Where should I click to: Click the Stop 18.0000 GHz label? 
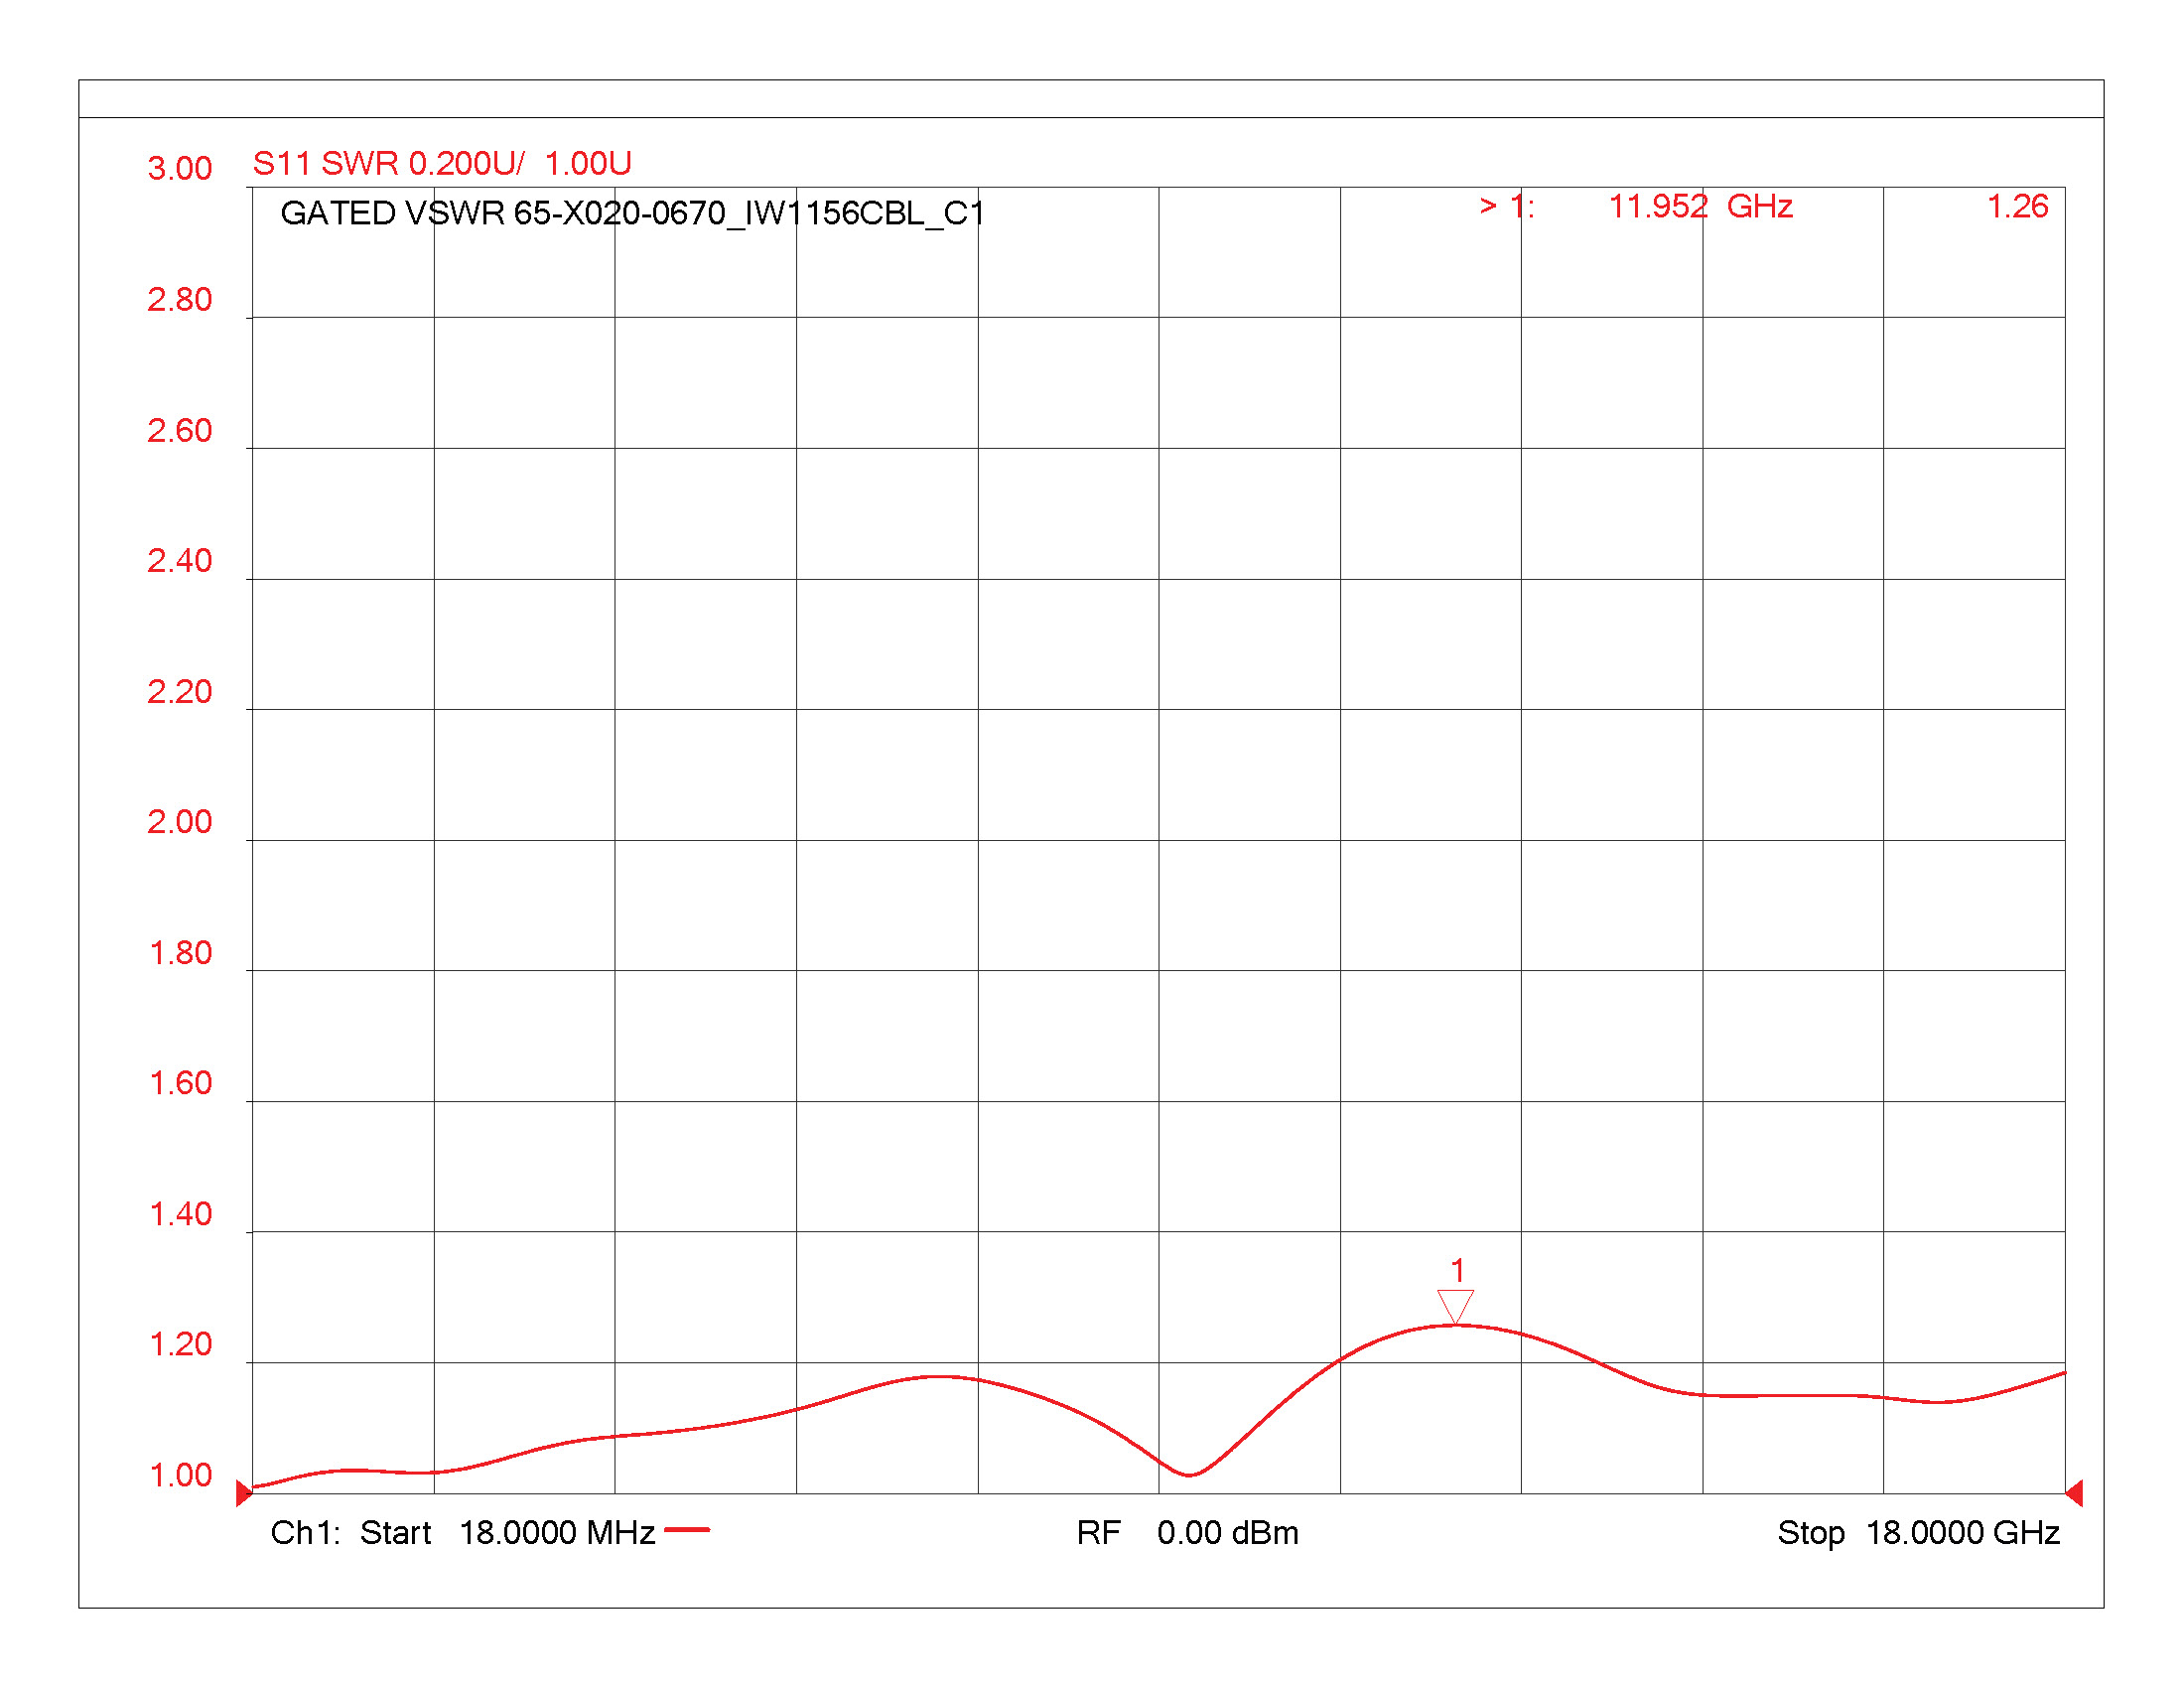1918,1532
